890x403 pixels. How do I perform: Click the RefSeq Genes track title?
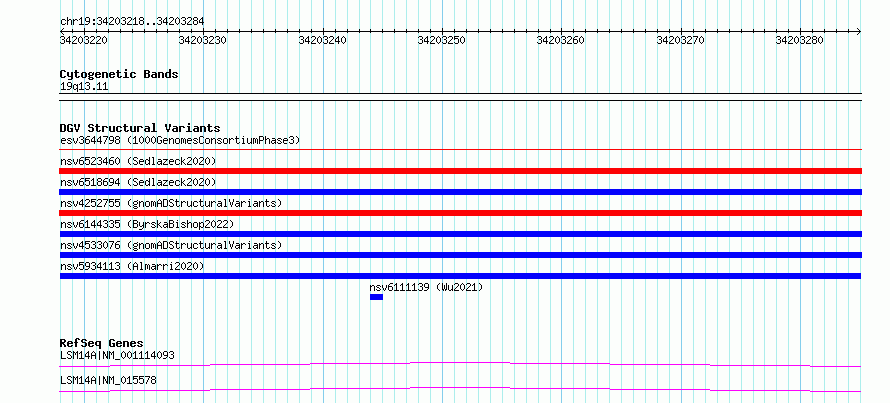102,343
